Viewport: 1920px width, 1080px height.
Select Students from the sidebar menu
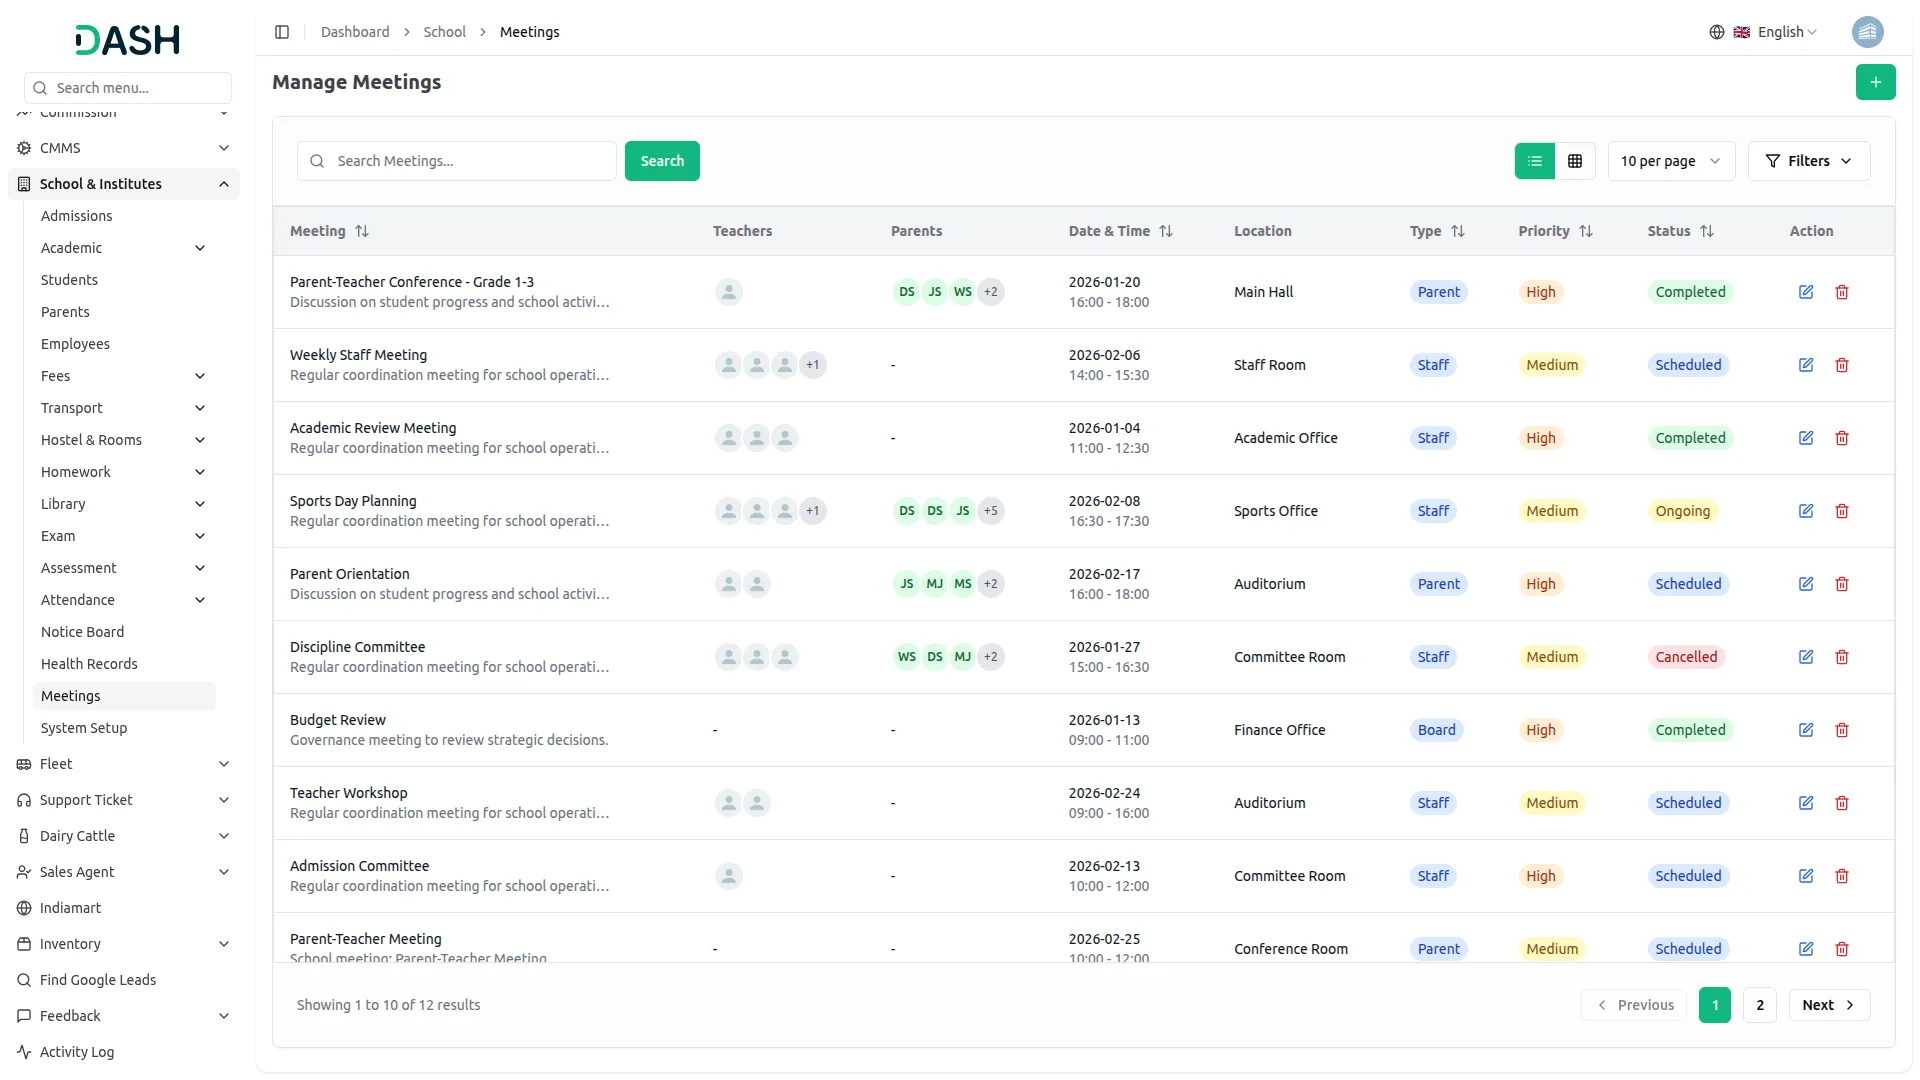[x=69, y=280]
